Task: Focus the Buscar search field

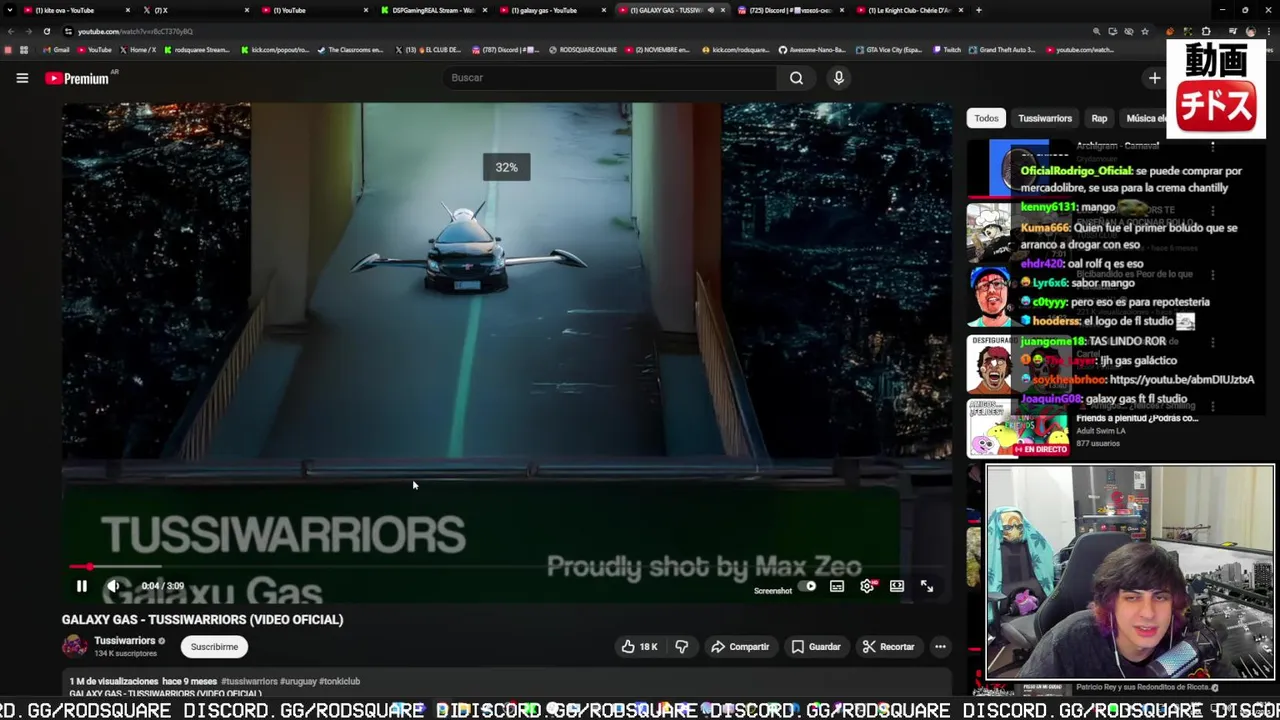Action: click(x=610, y=78)
